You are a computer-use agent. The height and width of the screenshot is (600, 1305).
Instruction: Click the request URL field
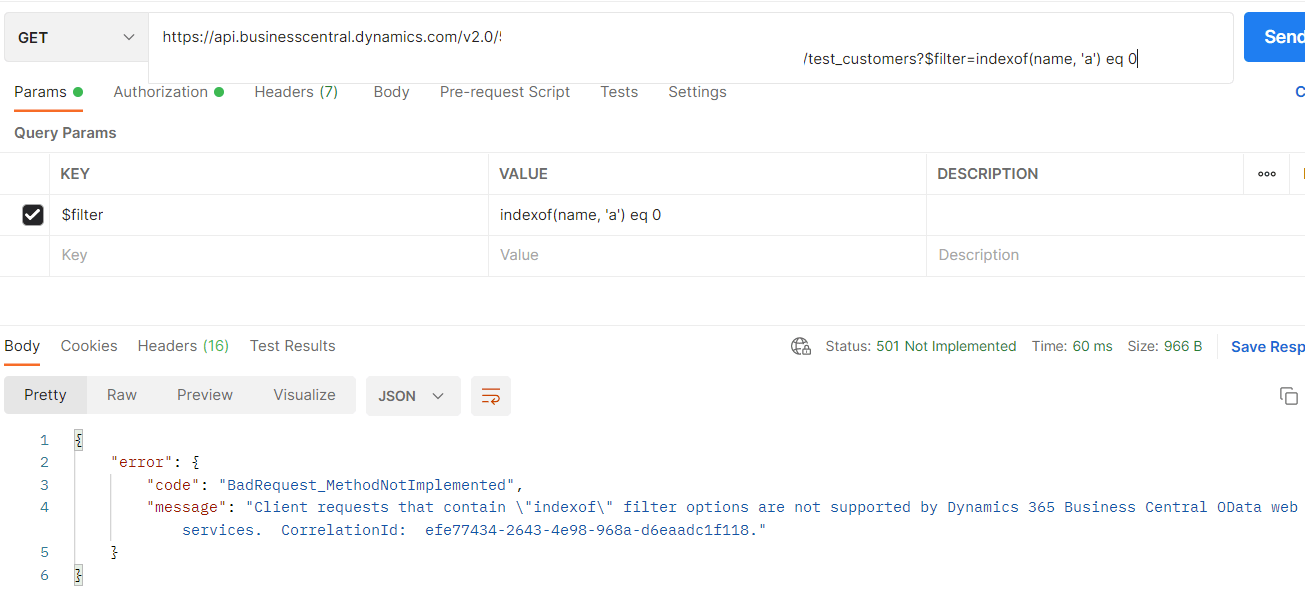pos(690,48)
